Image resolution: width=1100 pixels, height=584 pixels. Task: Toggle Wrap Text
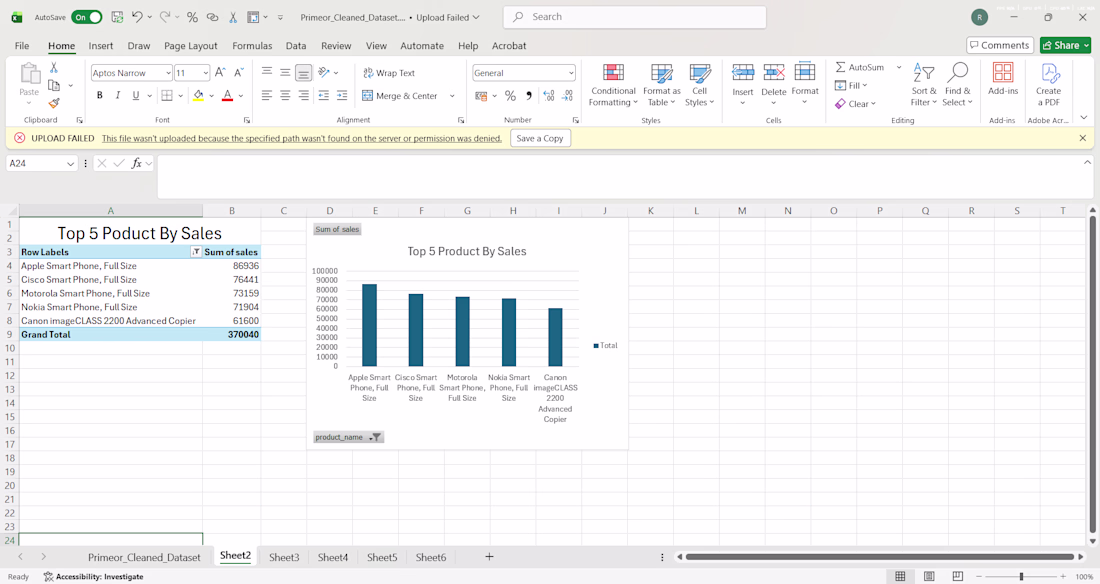389,72
